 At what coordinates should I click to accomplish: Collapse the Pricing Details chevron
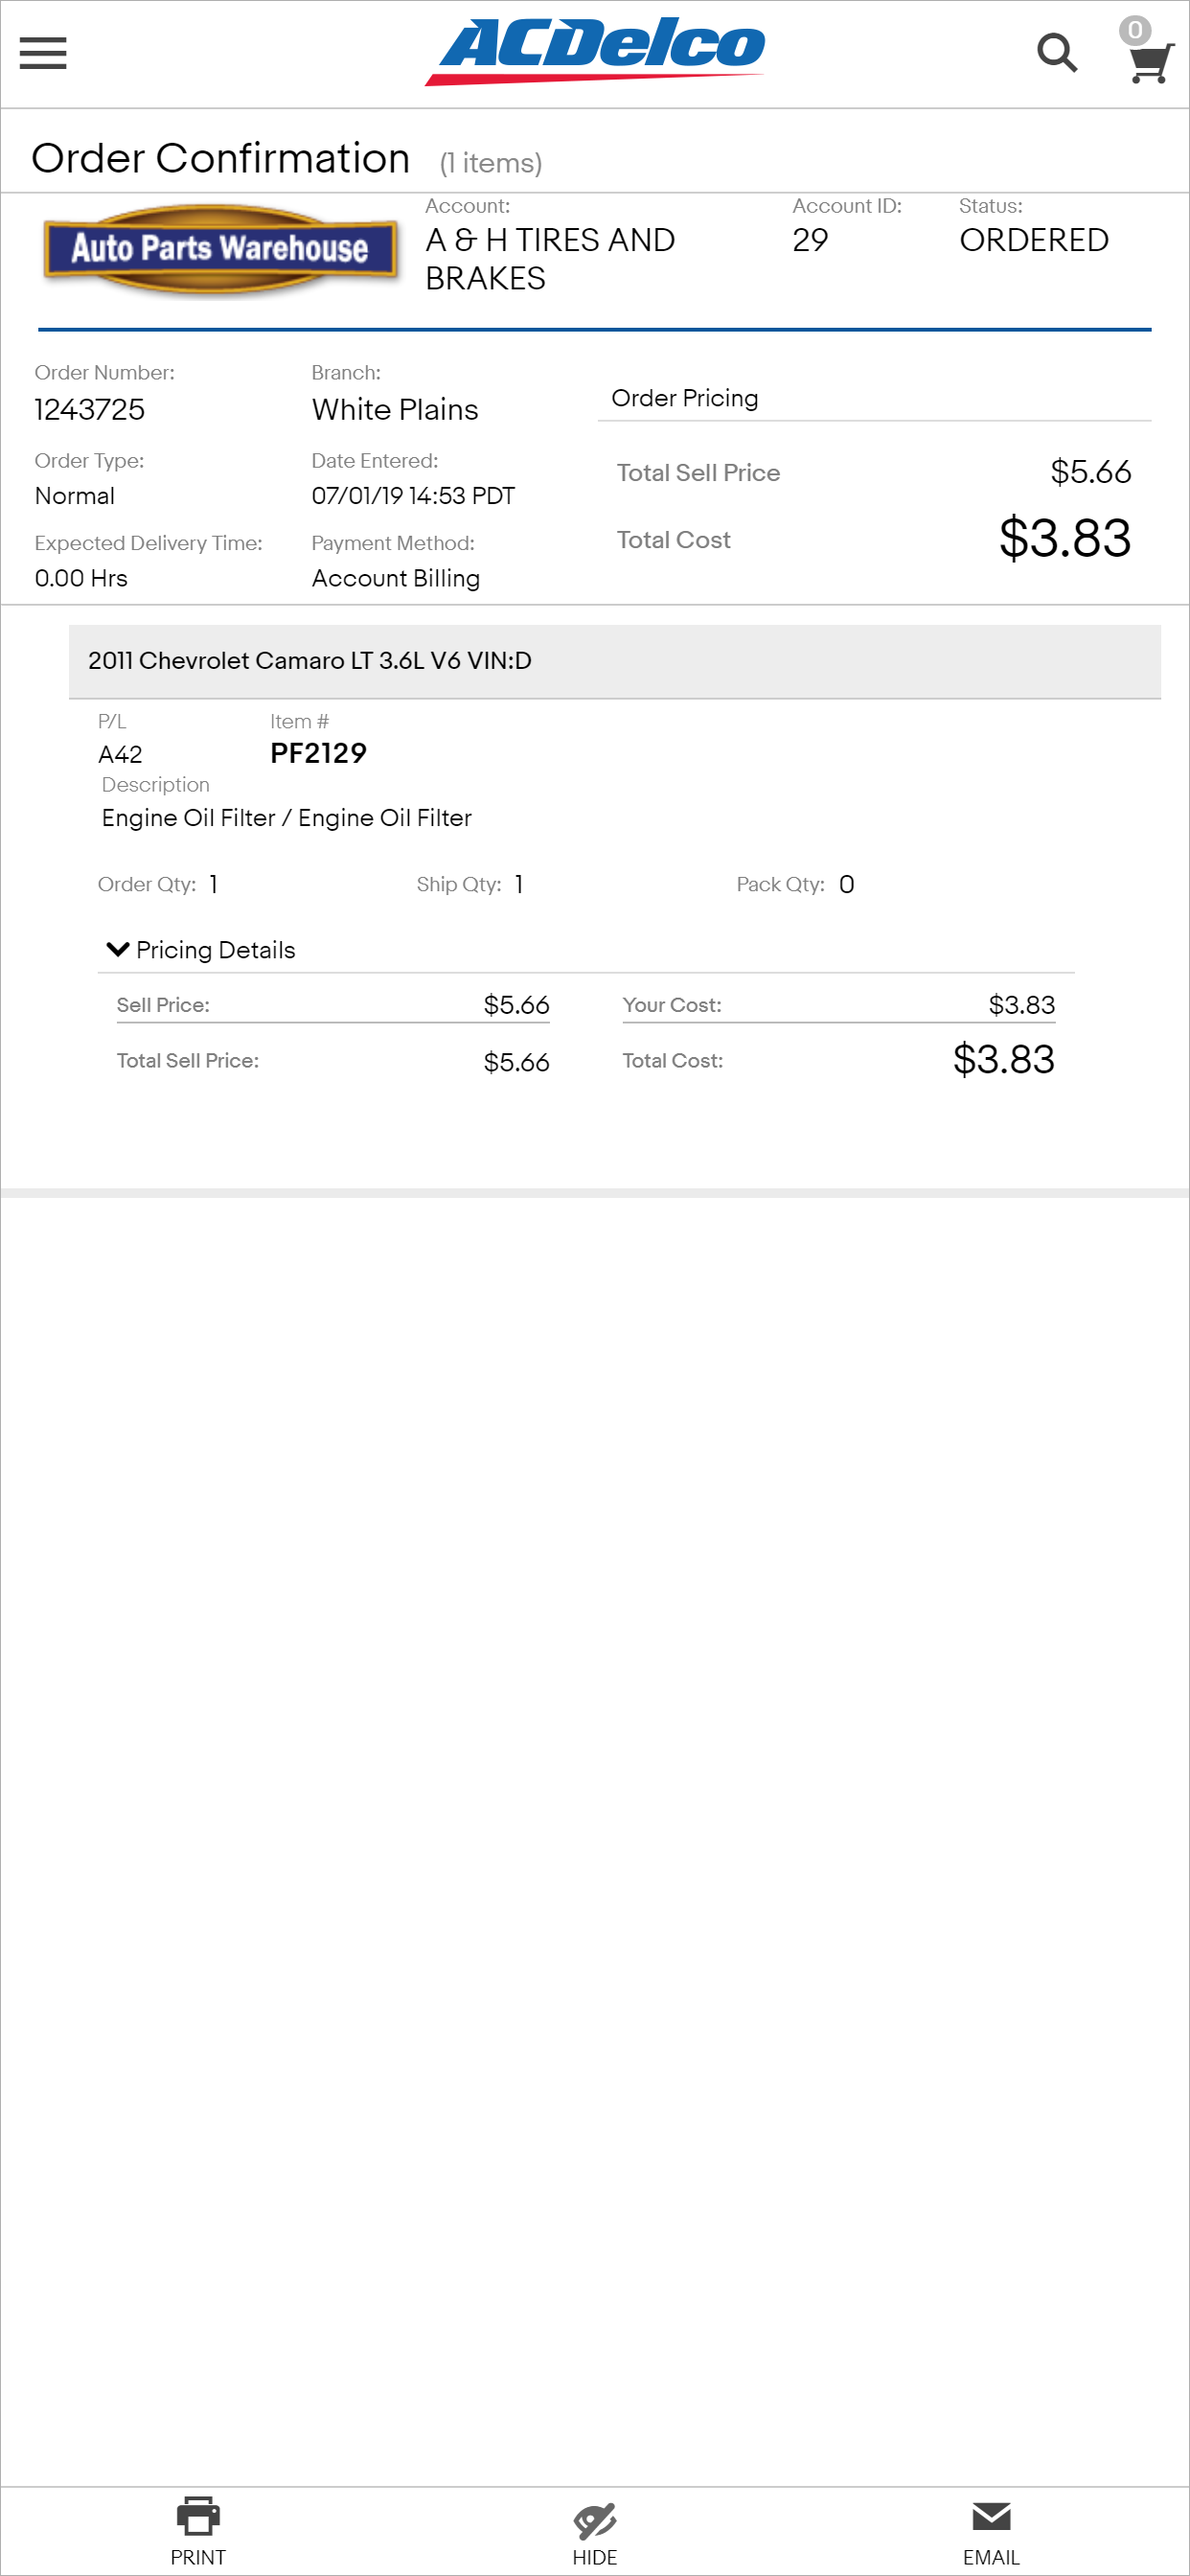(118, 949)
